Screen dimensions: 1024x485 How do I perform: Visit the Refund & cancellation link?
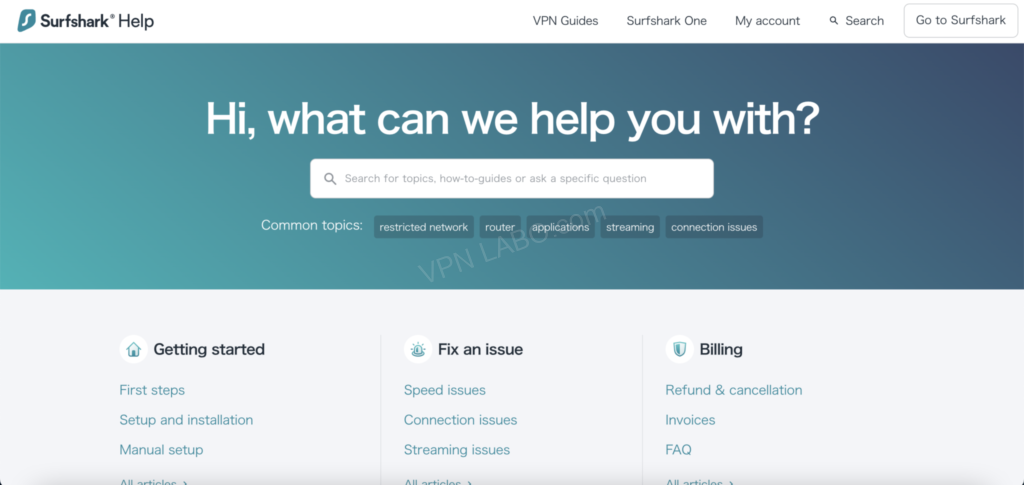click(x=733, y=390)
